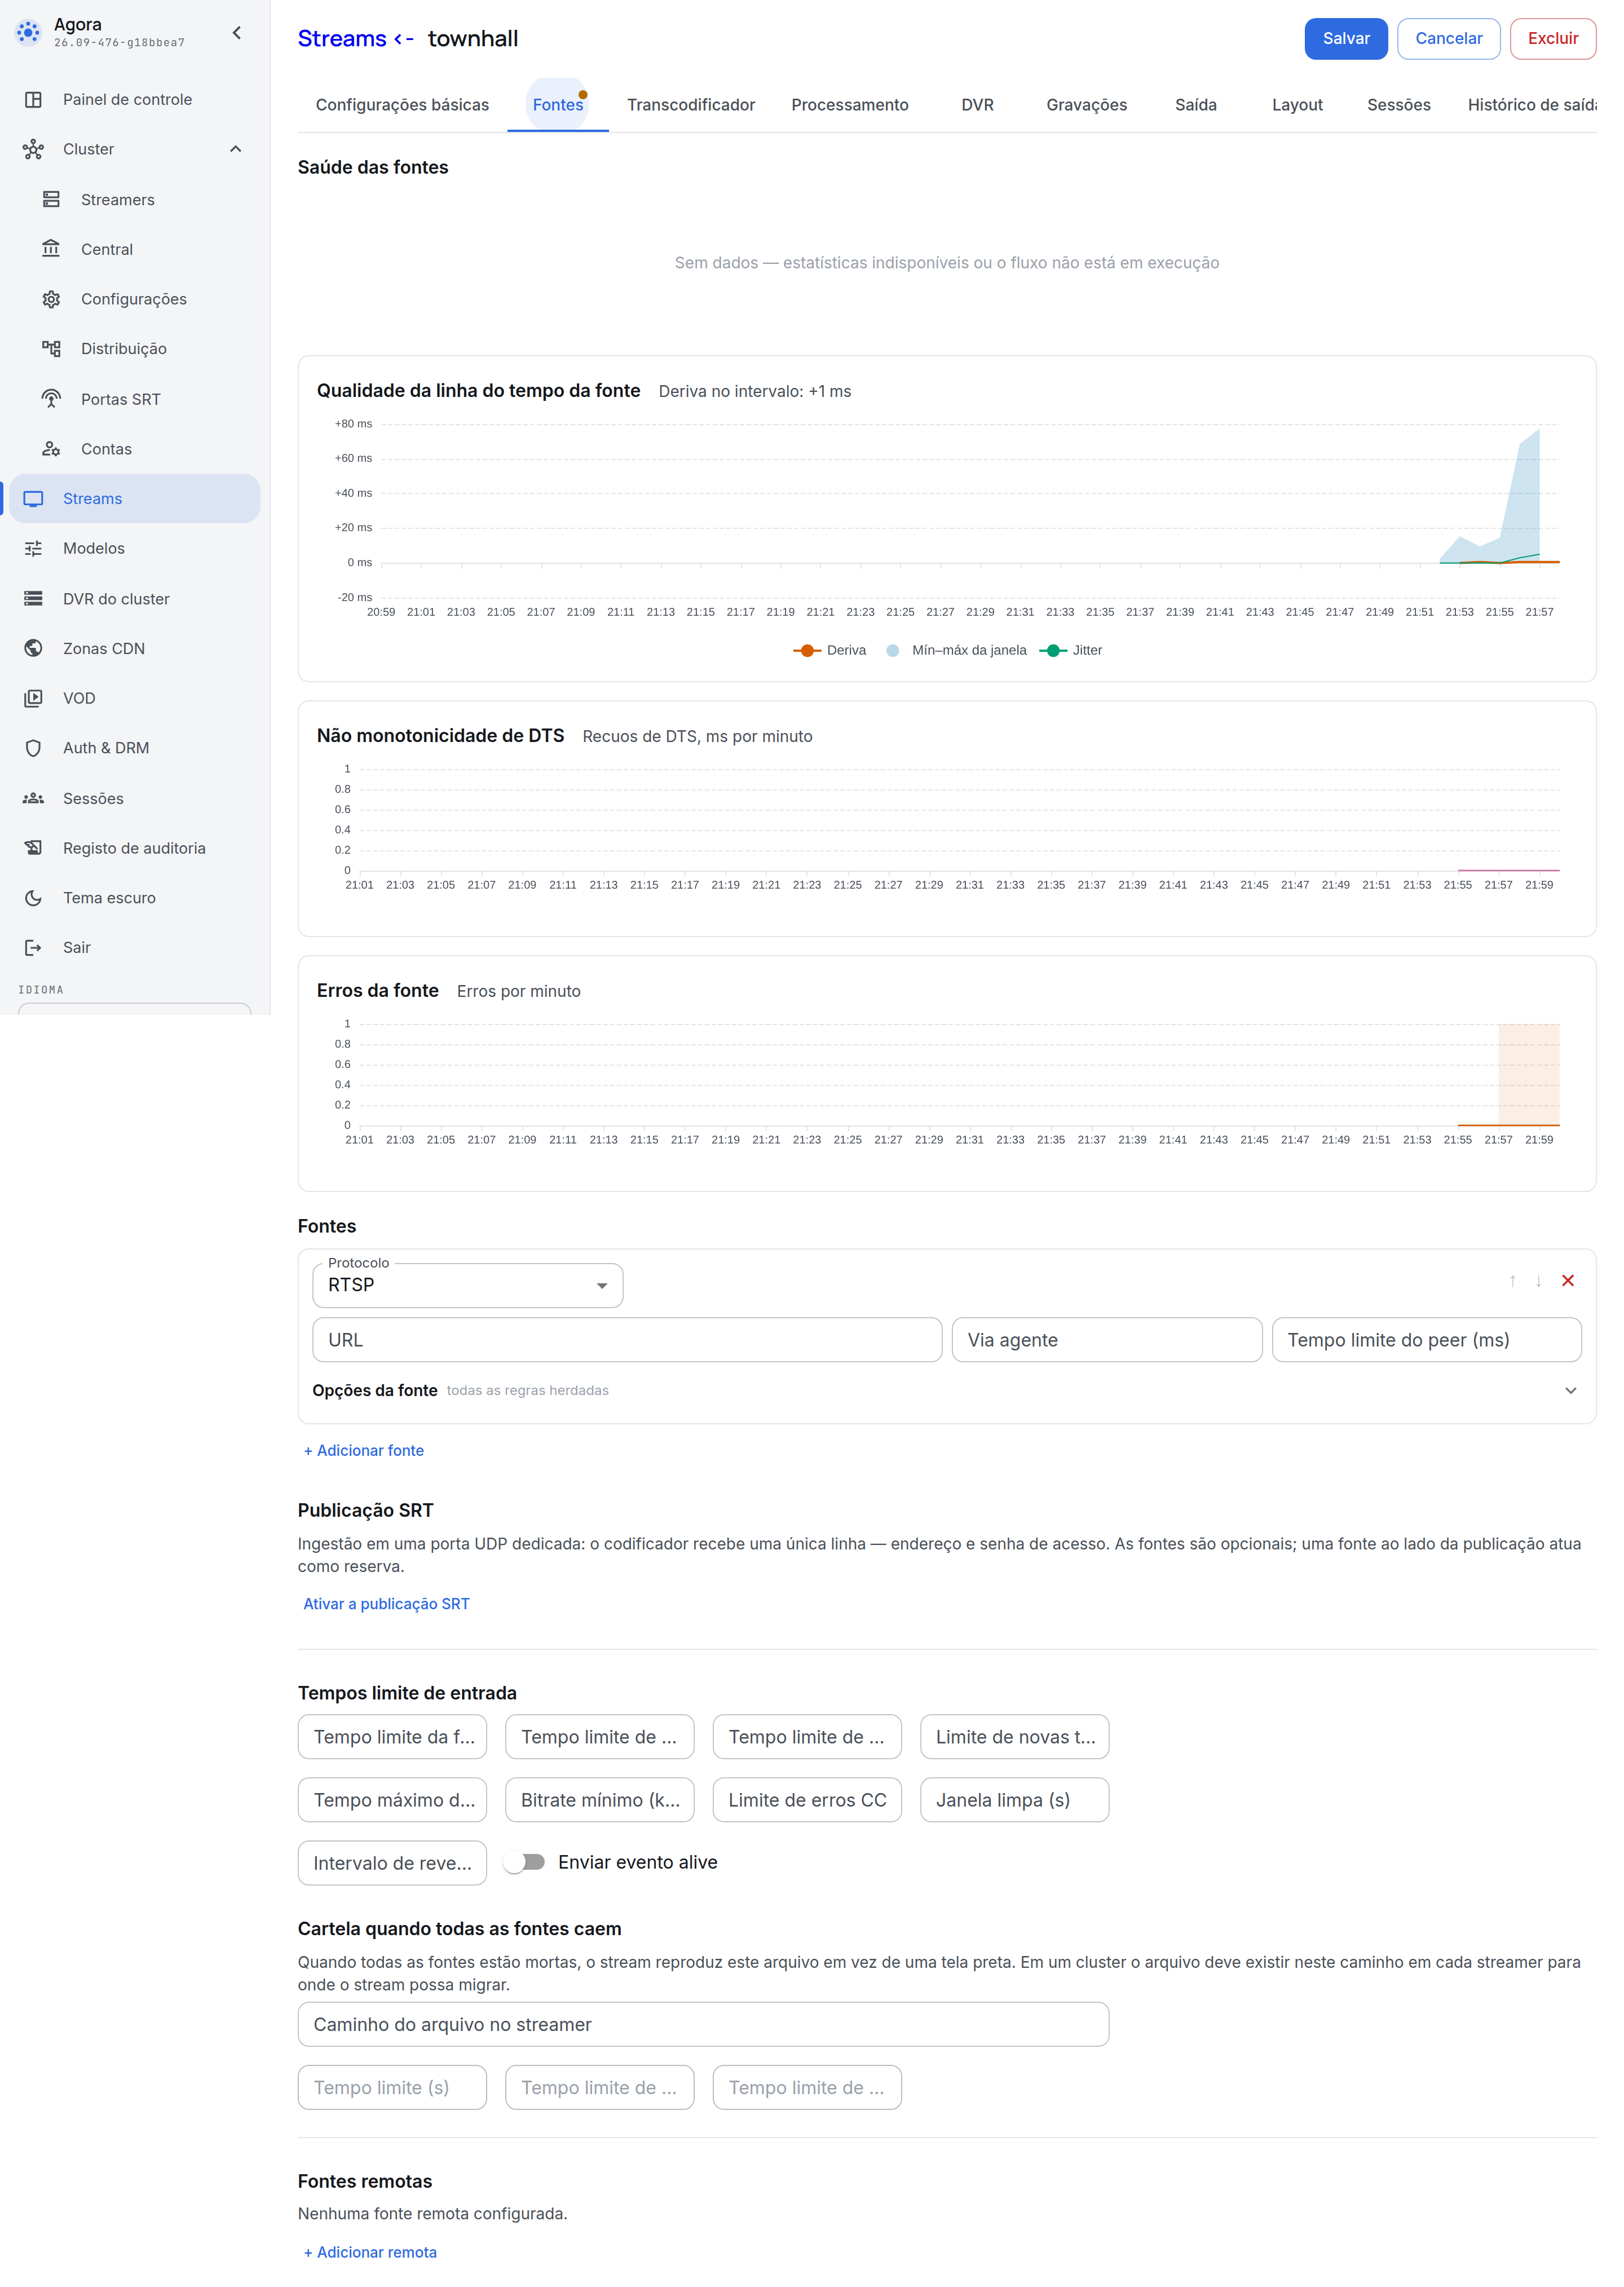Viewport: 1624px width, 2287px height.
Task: Click Ativar a publicação SRT link
Action: 386,1604
